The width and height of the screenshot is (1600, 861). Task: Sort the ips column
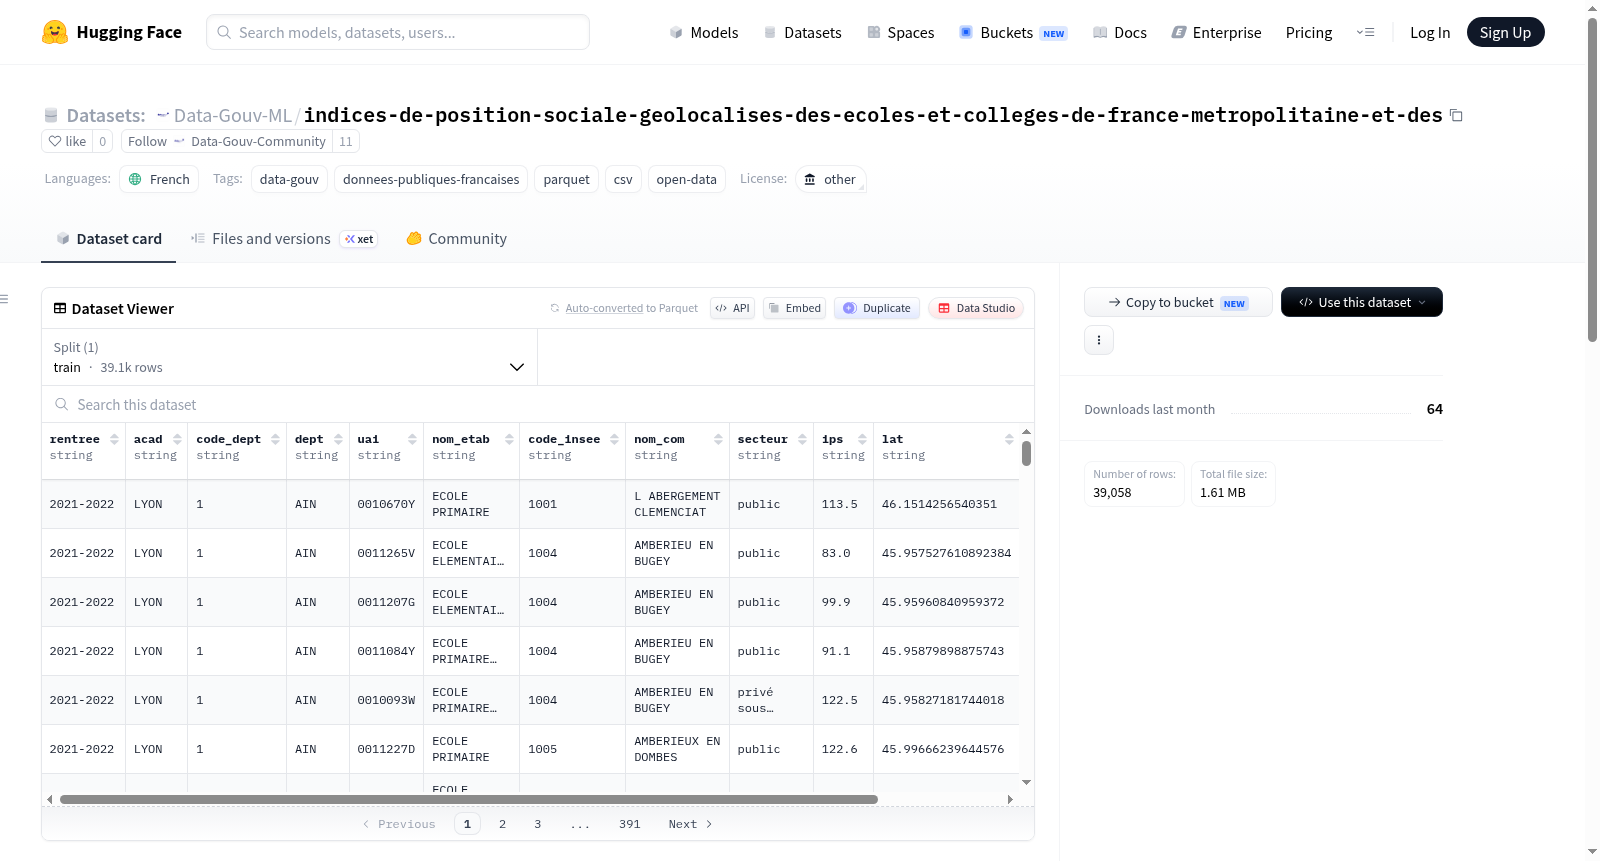point(862,439)
